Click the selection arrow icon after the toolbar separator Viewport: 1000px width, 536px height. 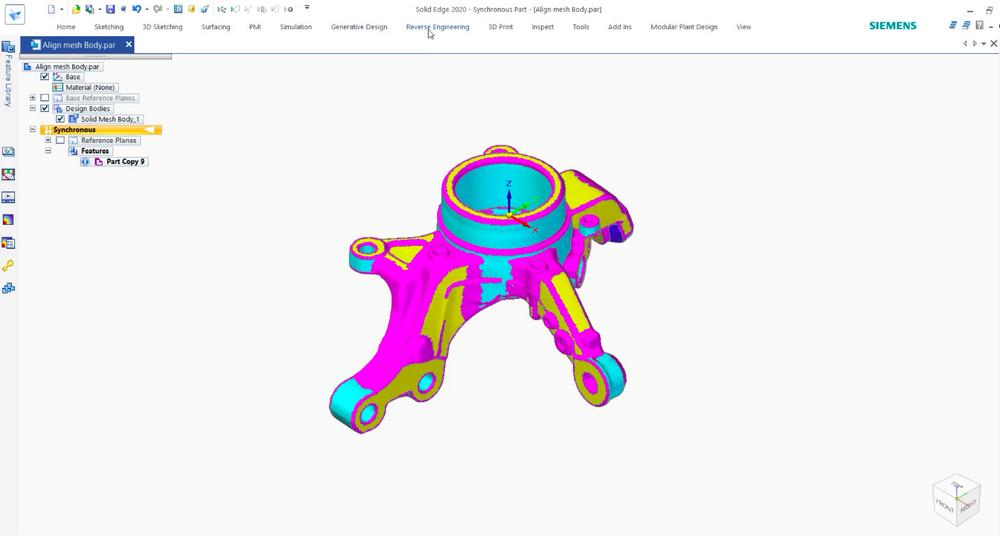(x=221, y=9)
